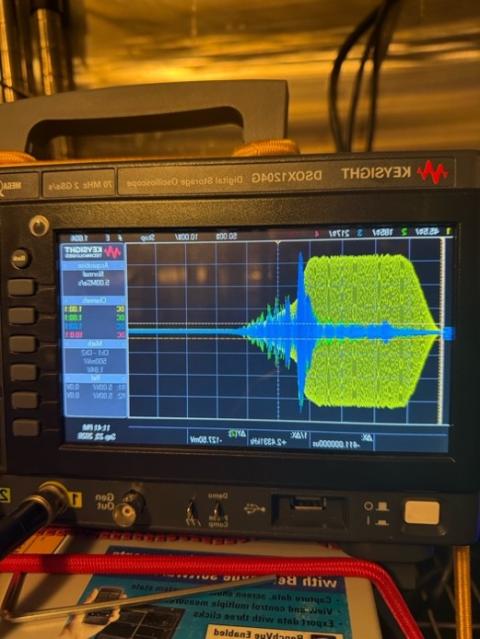The width and height of the screenshot is (480, 639).
Task: Click the R1 reference waveform row
Action: tap(96, 387)
